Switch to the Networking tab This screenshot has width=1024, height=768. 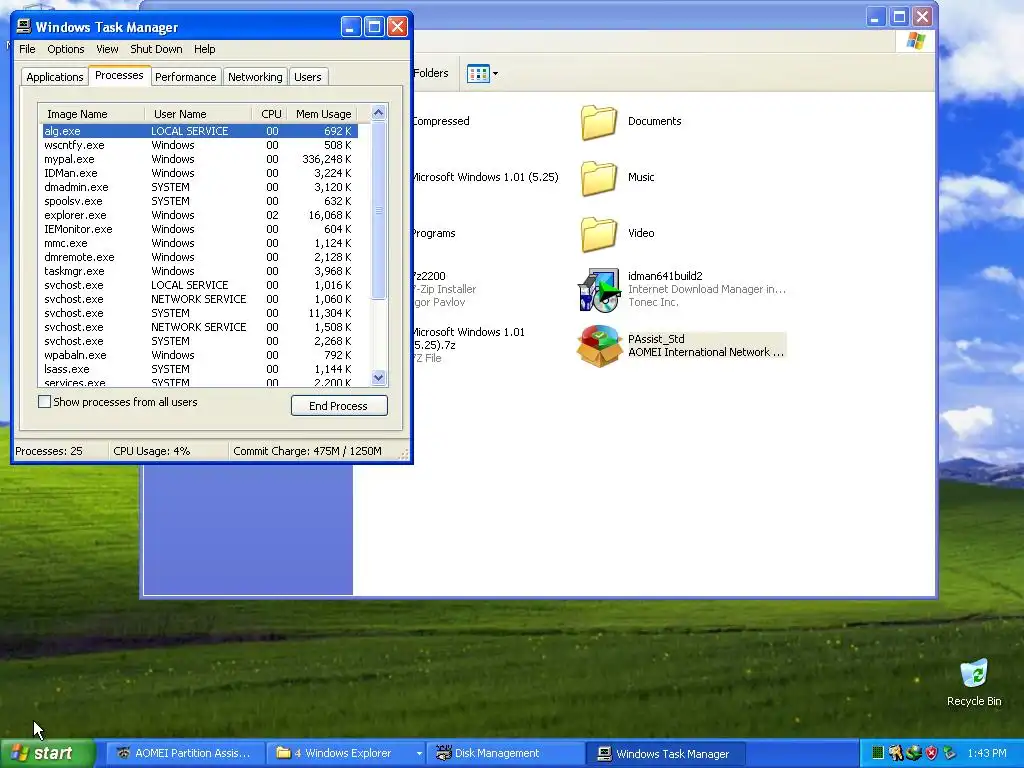[x=255, y=77]
